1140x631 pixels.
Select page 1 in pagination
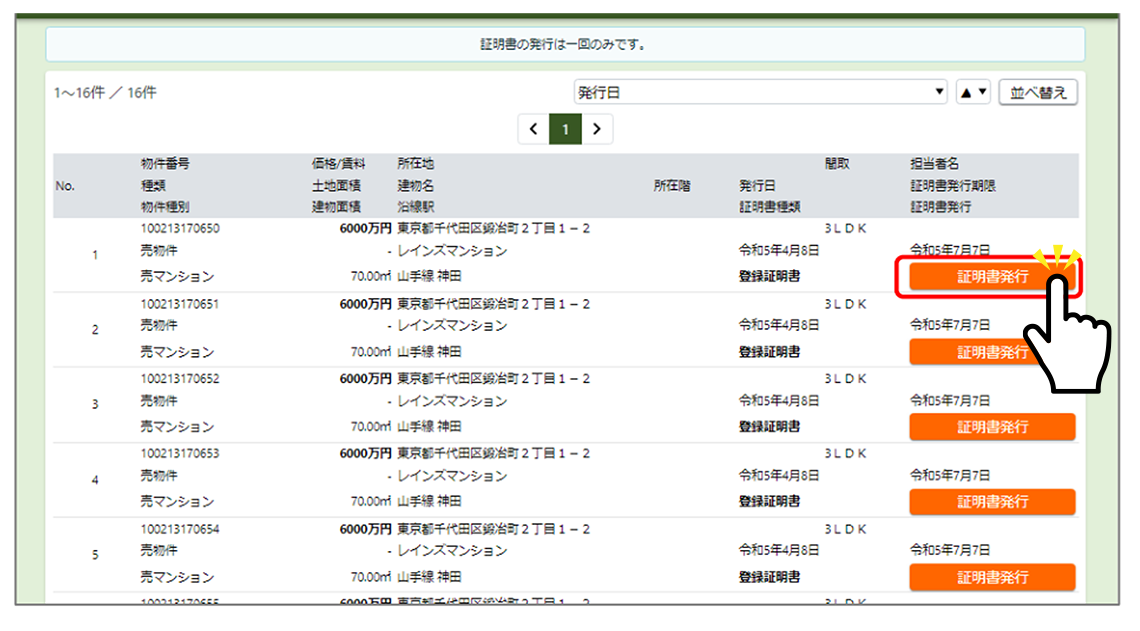(x=565, y=129)
